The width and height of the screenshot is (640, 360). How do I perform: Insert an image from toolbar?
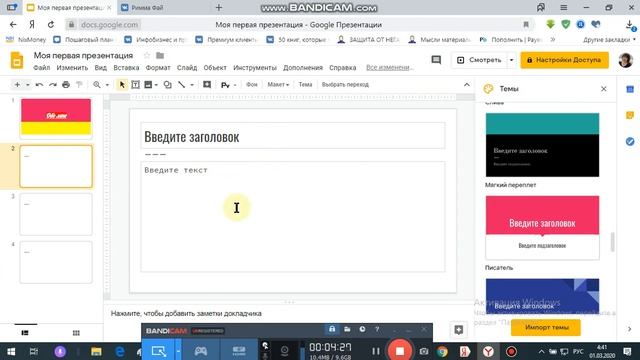pyautogui.click(x=148, y=84)
